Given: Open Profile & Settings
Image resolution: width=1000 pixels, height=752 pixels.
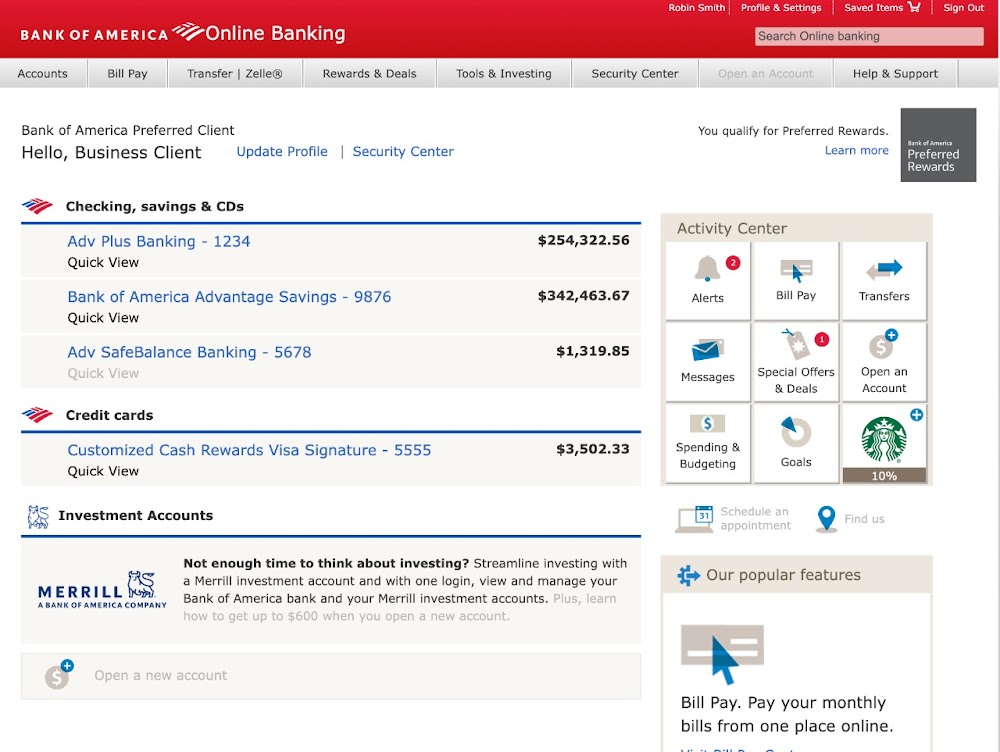Looking at the screenshot, I should [781, 8].
